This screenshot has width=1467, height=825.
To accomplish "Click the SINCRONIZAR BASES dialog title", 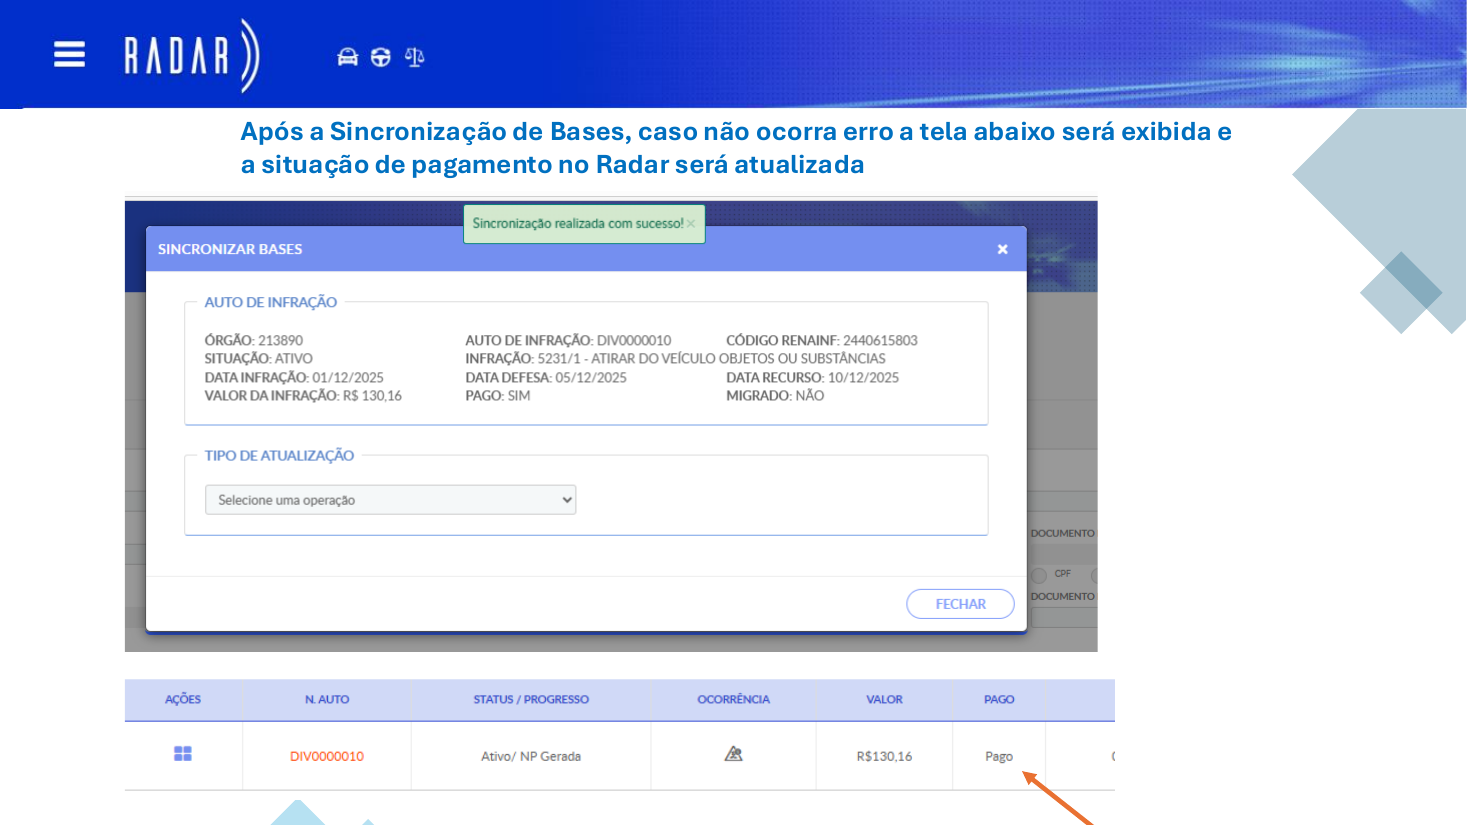I will tap(230, 249).
